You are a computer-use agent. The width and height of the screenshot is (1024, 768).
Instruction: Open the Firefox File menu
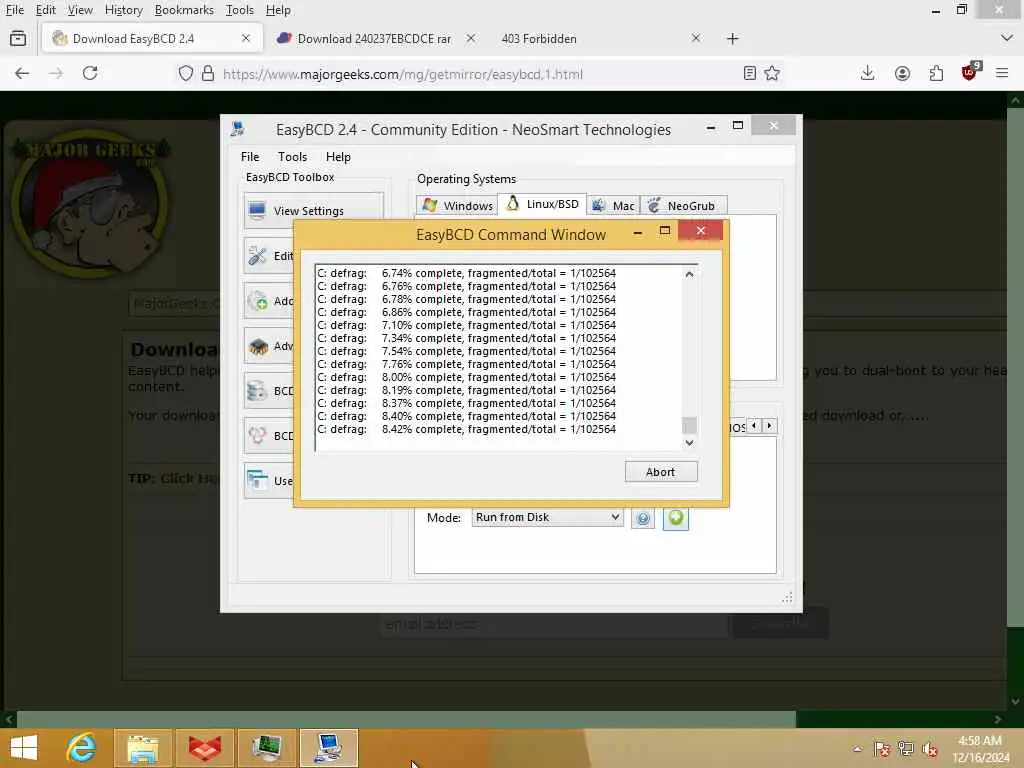[x=14, y=10]
